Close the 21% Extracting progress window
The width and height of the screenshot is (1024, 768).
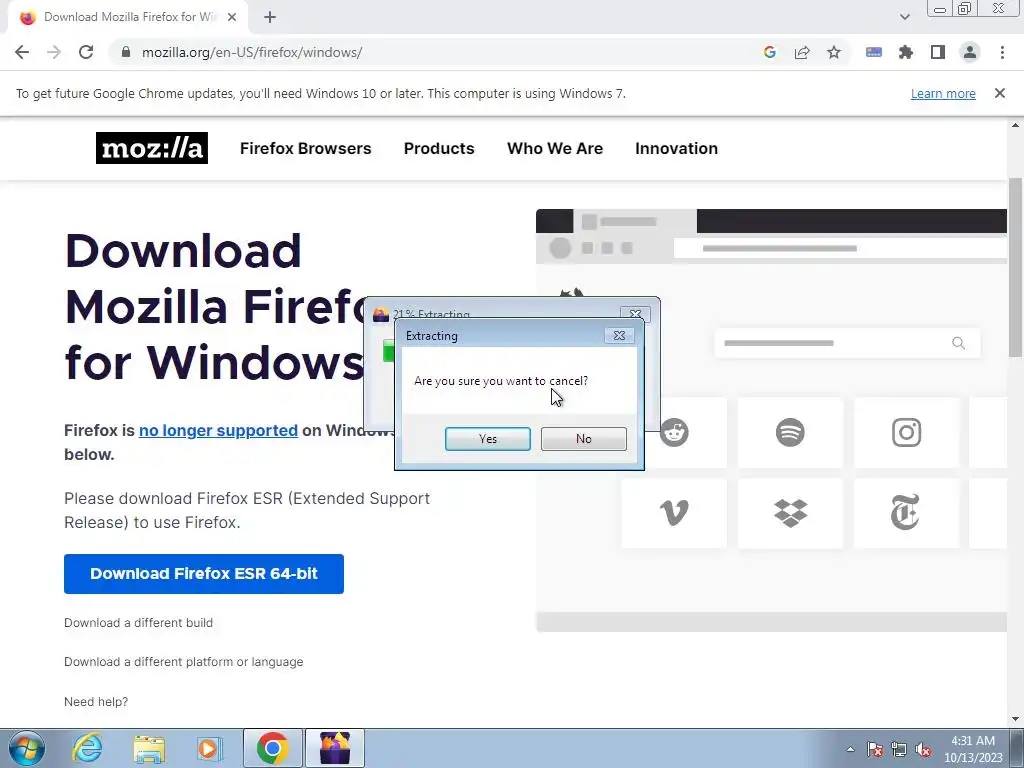coord(635,313)
